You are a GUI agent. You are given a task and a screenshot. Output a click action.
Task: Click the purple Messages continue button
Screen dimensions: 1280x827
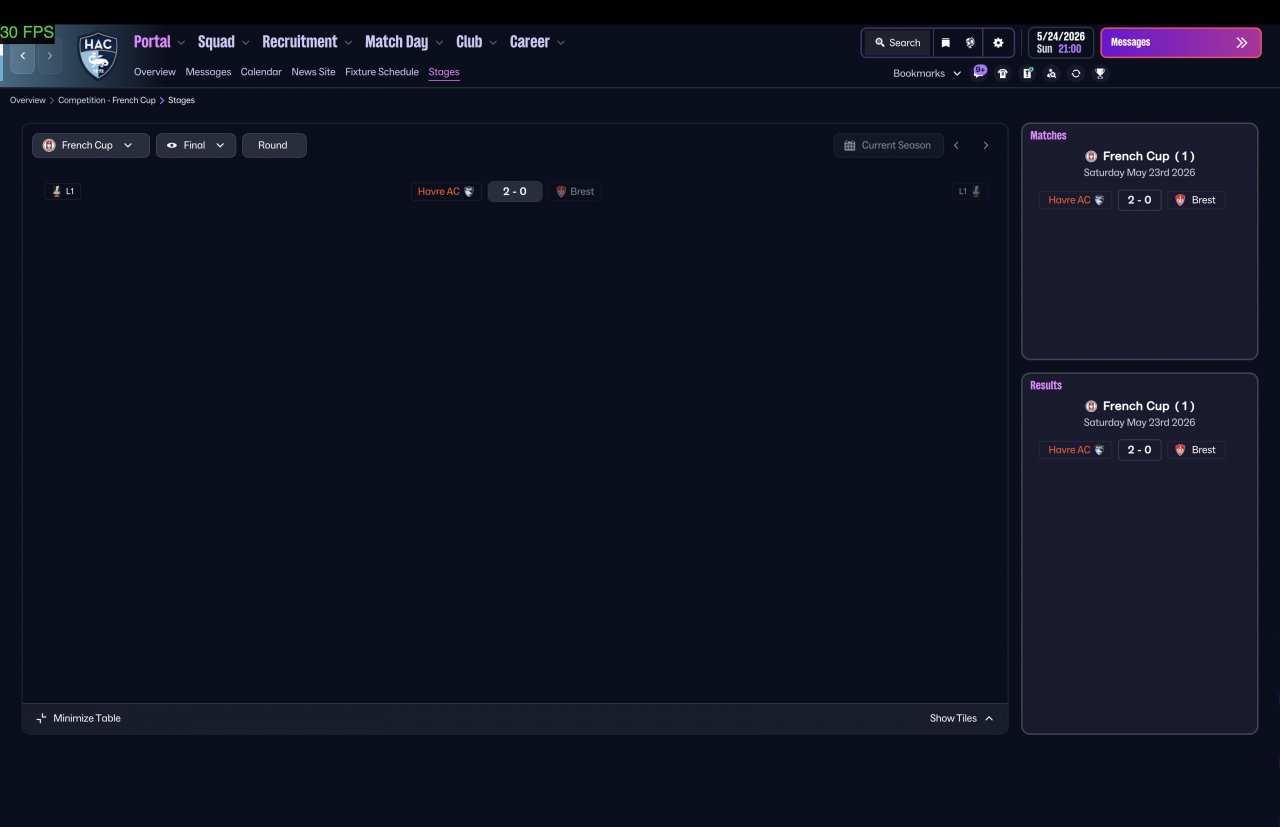tap(1181, 43)
